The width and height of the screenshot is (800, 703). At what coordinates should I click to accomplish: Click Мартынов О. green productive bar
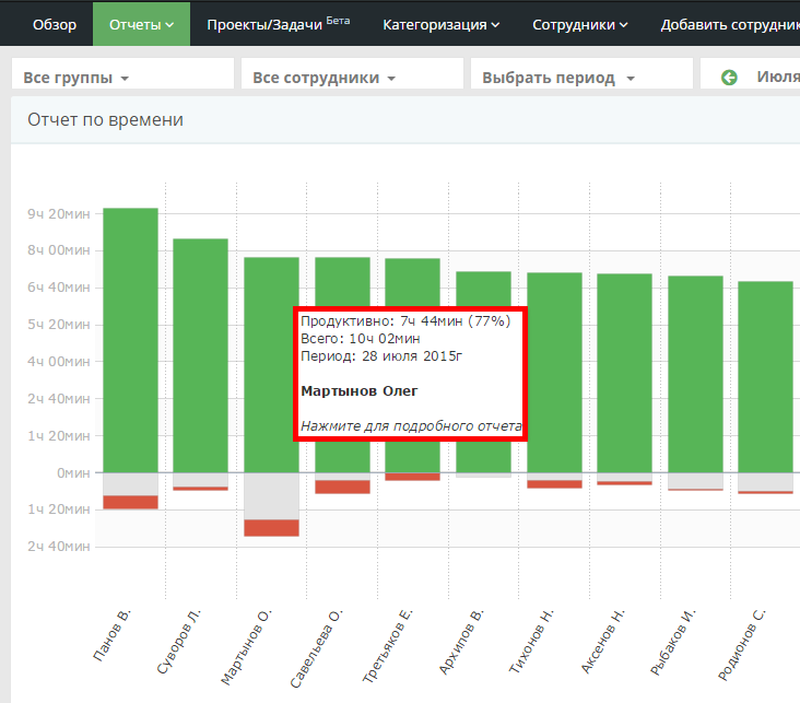271,365
